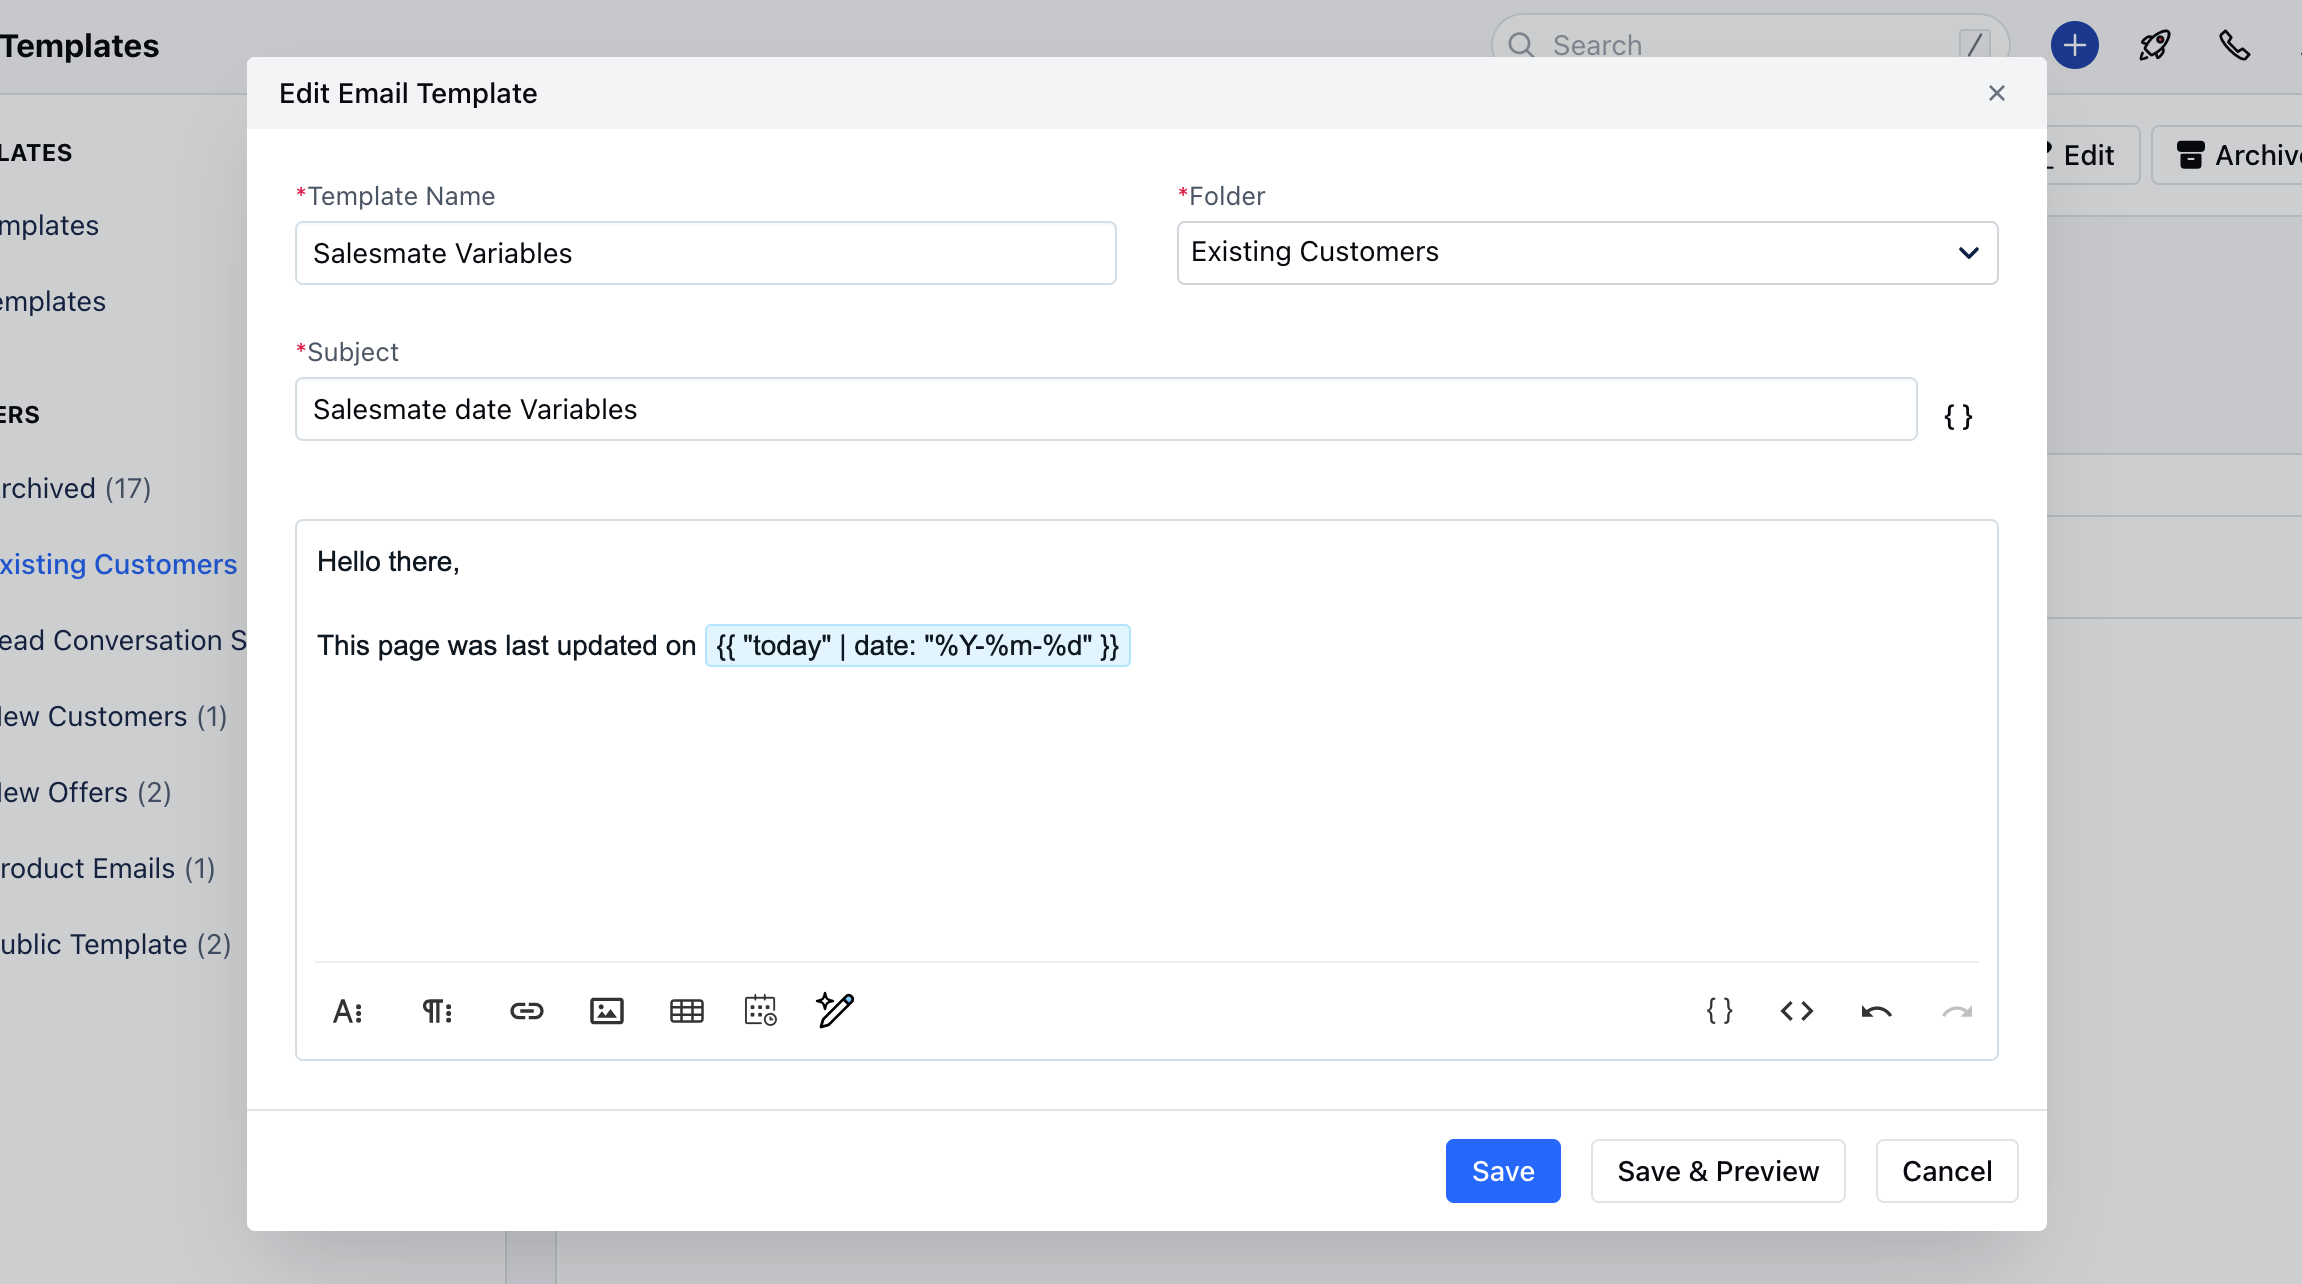This screenshot has width=2302, height=1284.
Task: Open the phone dialer icon
Action: click(2235, 45)
